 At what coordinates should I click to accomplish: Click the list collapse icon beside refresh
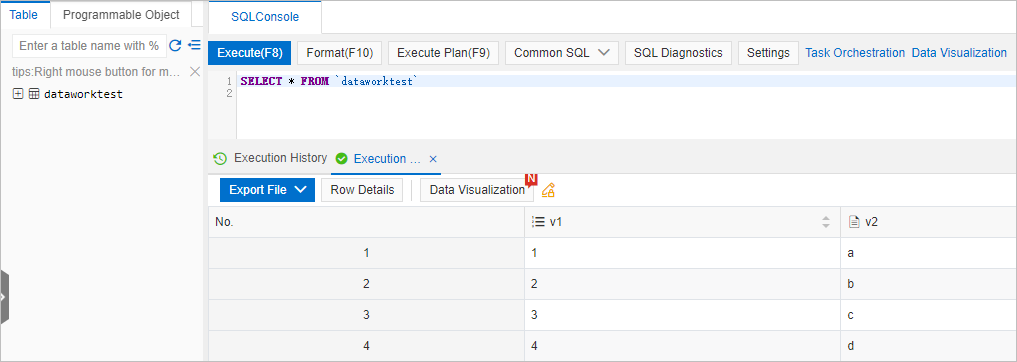(x=194, y=45)
